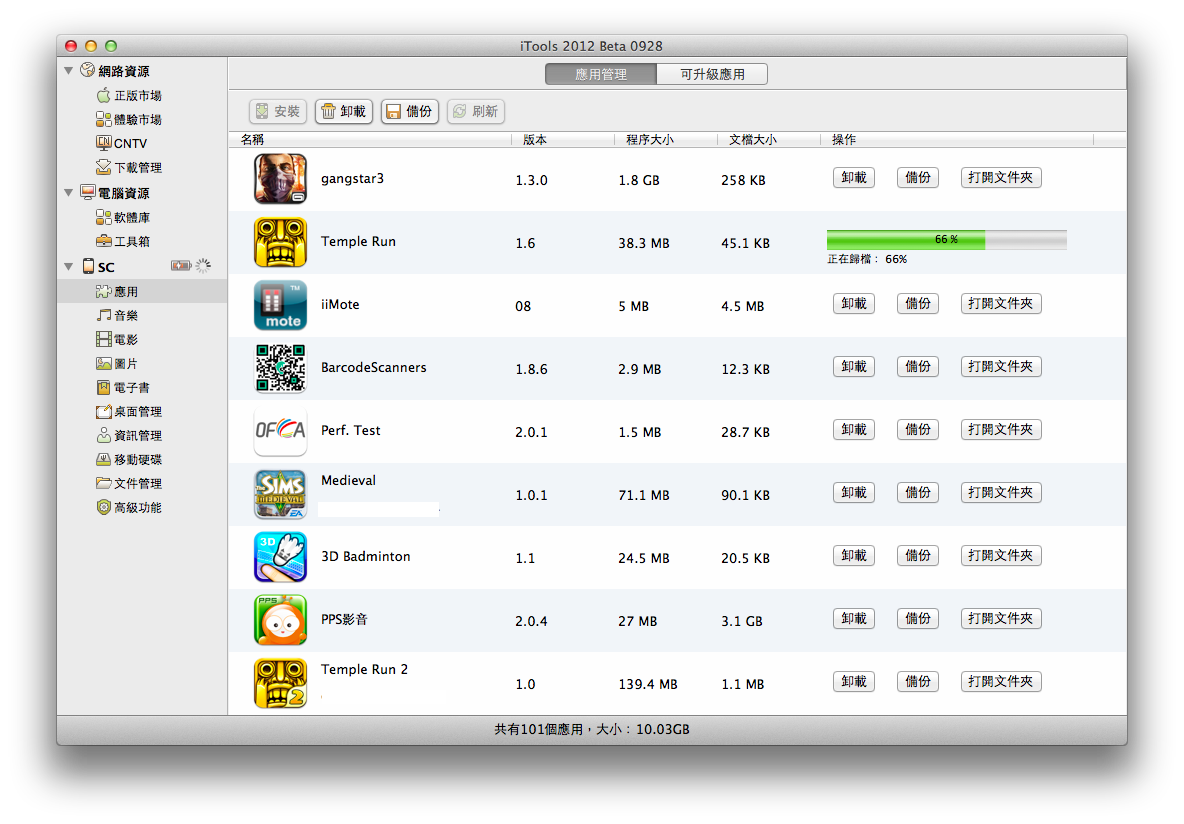
Task: Collapse the SC device tree
Action: (69, 266)
